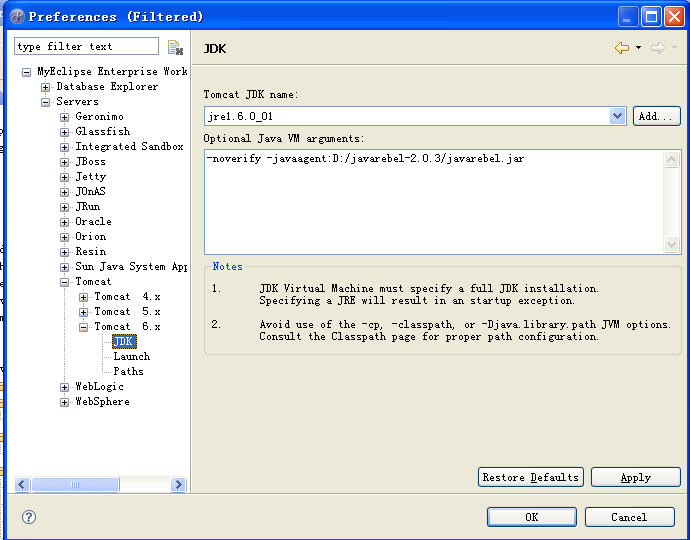The width and height of the screenshot is (690, 540).
Task: Expand the JBoss server node
Action: [64, 162]
